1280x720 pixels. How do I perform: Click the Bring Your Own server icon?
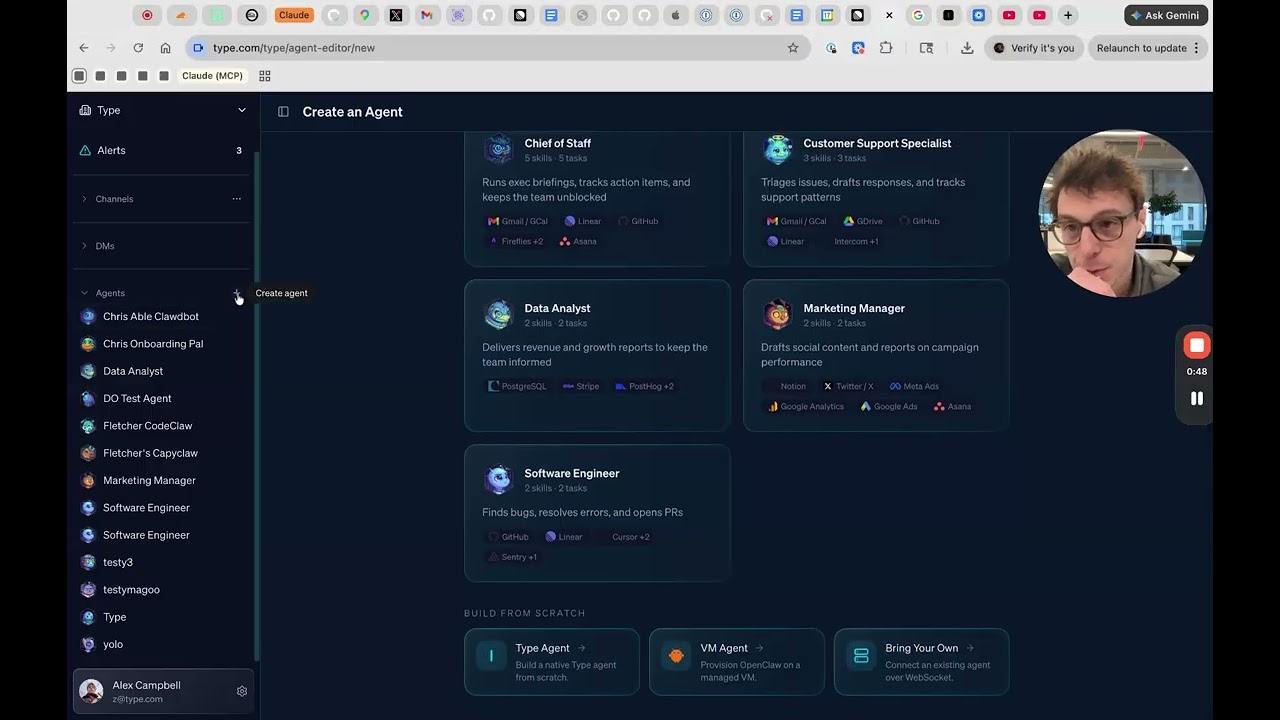tap(861, 656)
